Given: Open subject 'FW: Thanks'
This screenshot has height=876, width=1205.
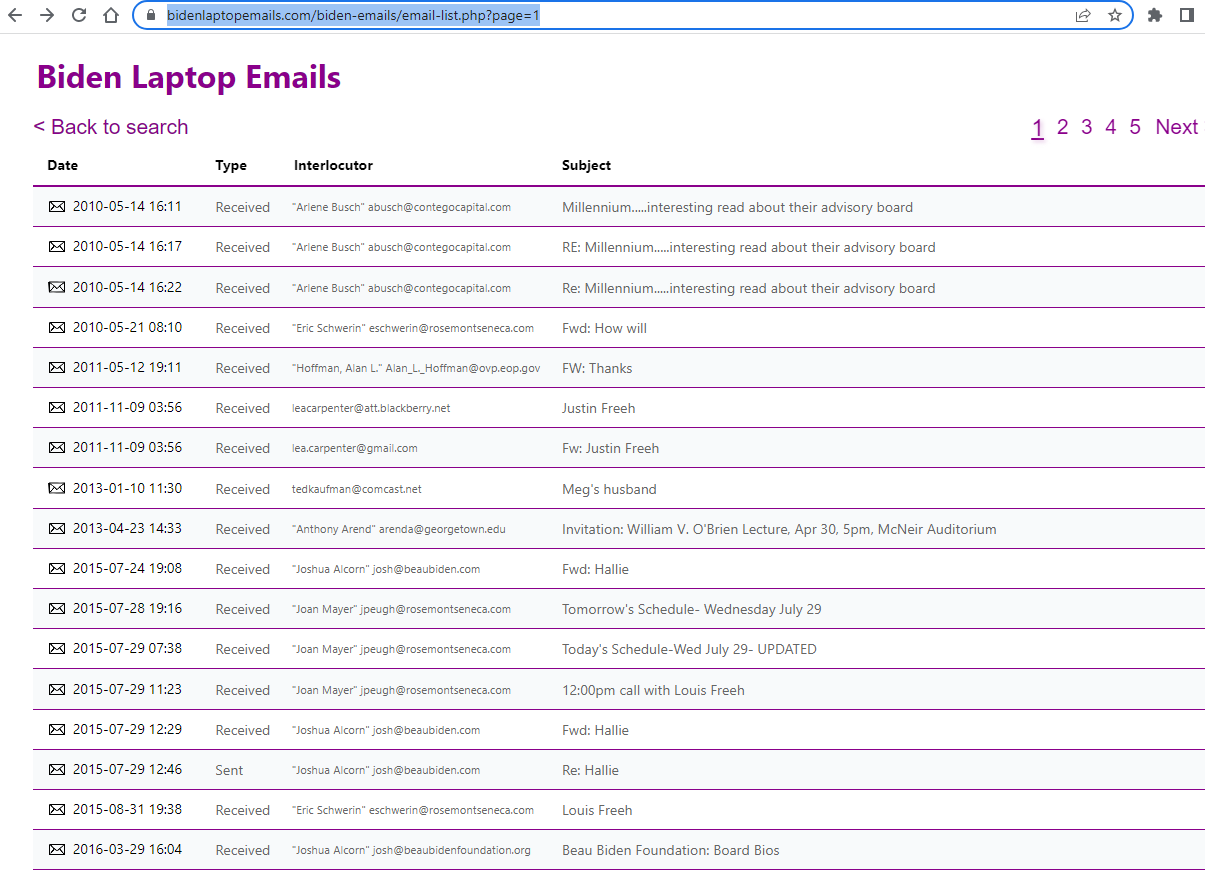Looking at the screenshot, I should point(597,368).
